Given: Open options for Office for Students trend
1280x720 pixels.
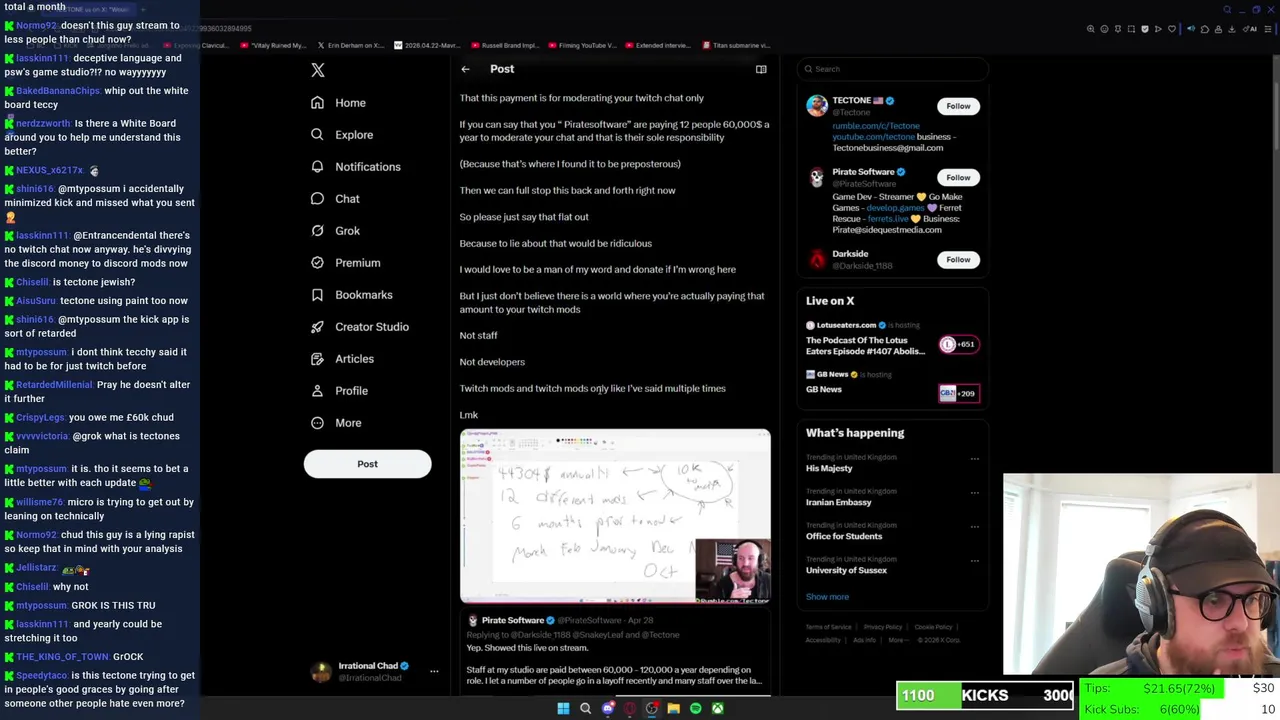Looking at the screenshot, I should click(x=975, y=527).
